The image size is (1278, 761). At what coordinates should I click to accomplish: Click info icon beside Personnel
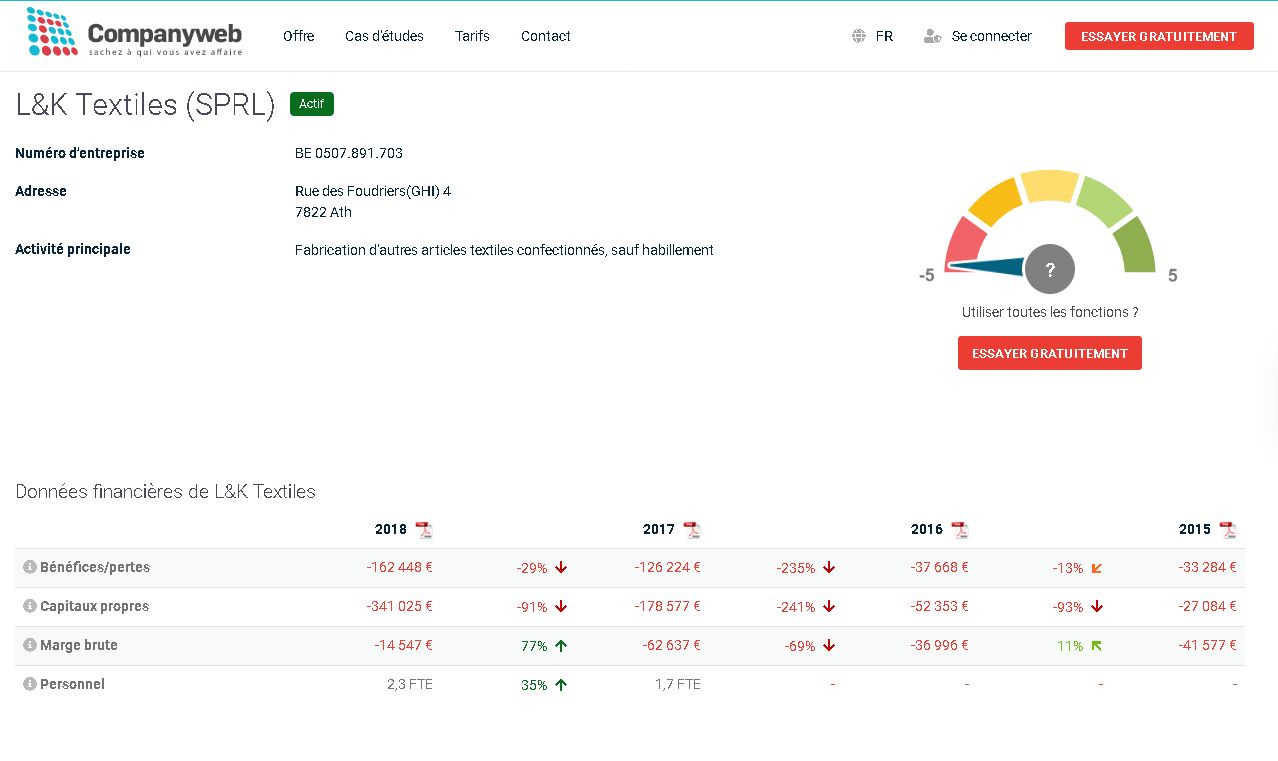coord(30,684)
